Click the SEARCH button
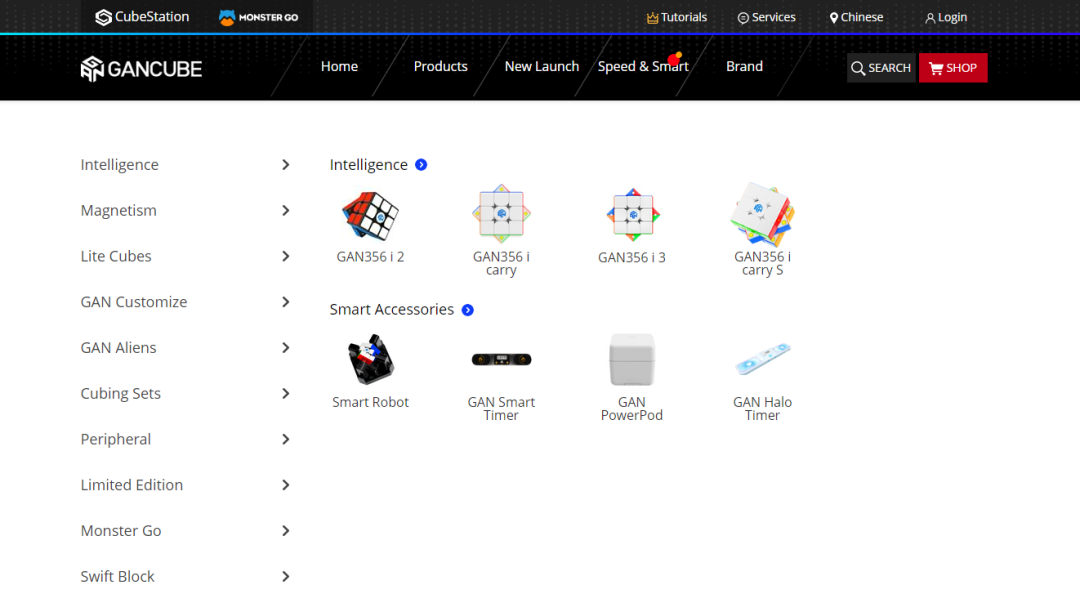The height and width of the screenshot is (603, 1080). 881,68
